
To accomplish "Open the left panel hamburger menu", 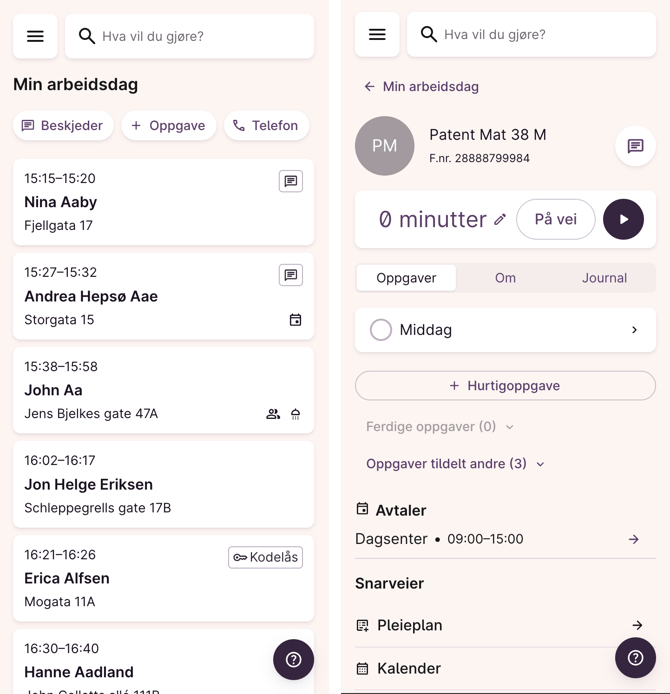I will click(35, 36).
